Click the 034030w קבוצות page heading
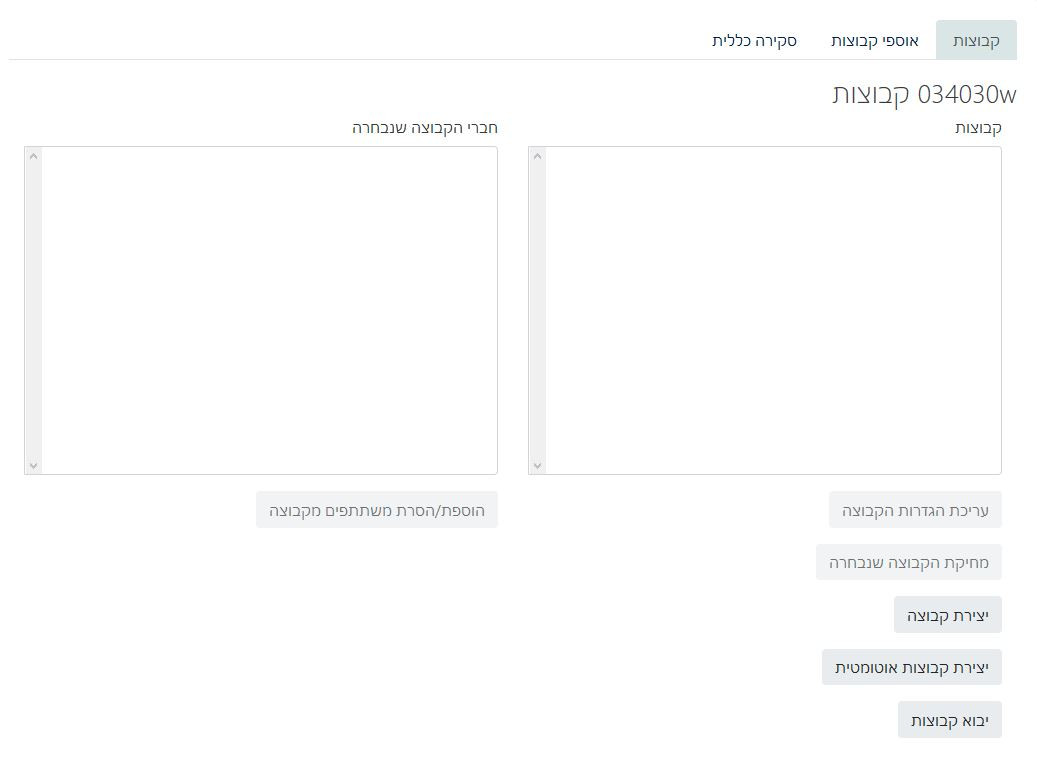 [x=923, y=95]
